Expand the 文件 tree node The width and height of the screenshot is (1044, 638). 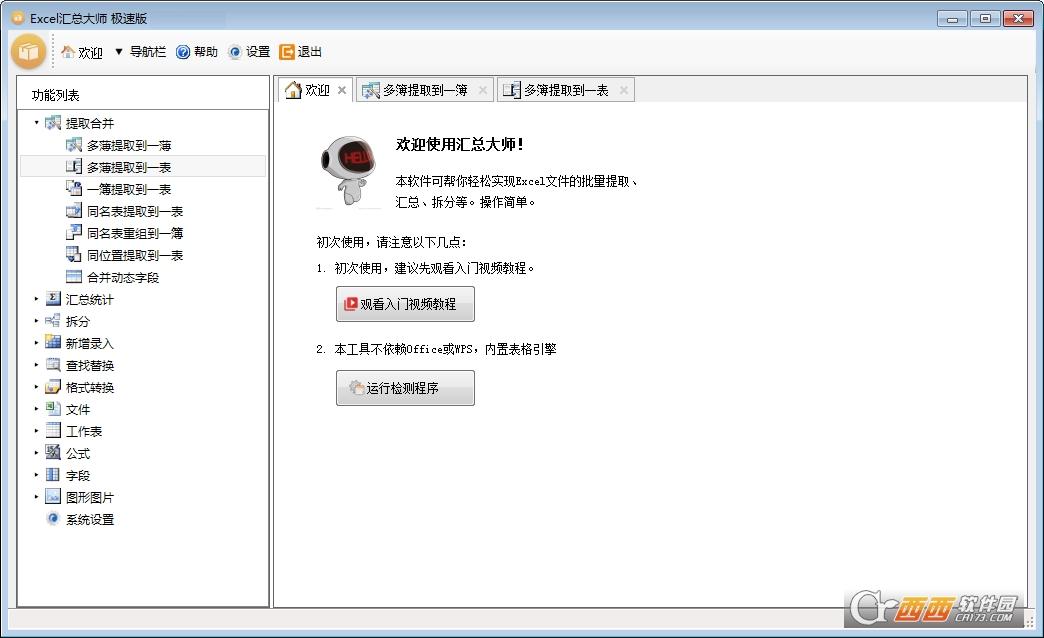pos(36,409)
